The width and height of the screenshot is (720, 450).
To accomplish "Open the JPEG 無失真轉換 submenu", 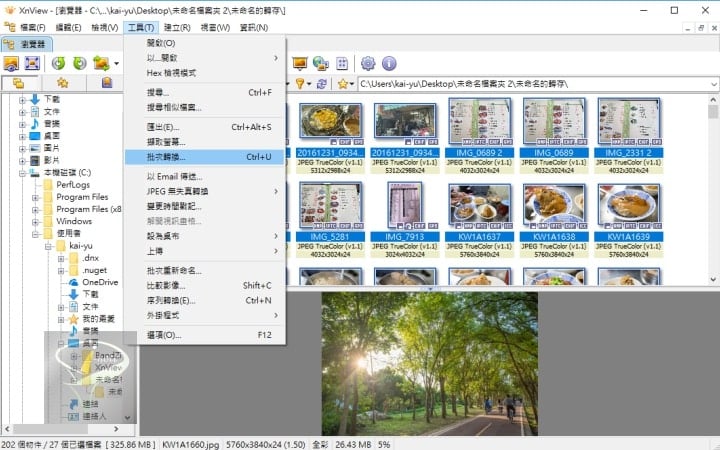I will point(205,191).
